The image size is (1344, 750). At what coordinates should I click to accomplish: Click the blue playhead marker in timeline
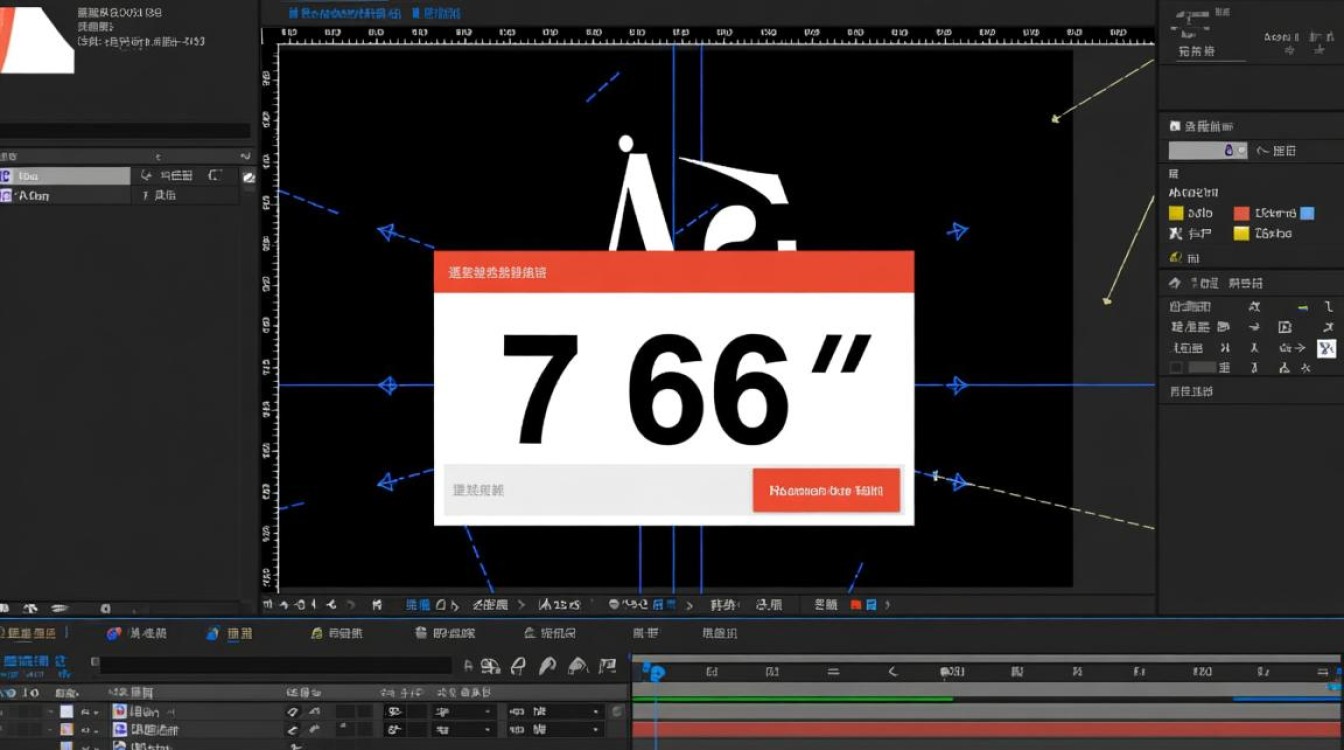click(x=653, y=673)
